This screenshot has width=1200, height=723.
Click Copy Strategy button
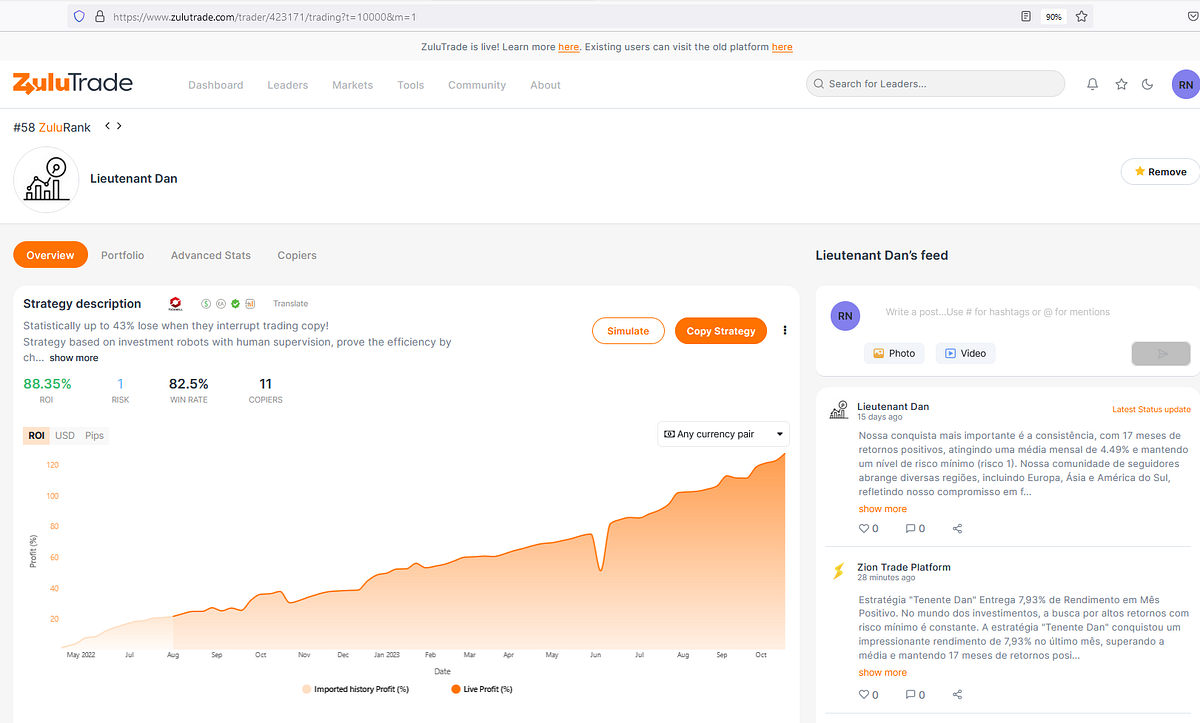click(721, 331)
